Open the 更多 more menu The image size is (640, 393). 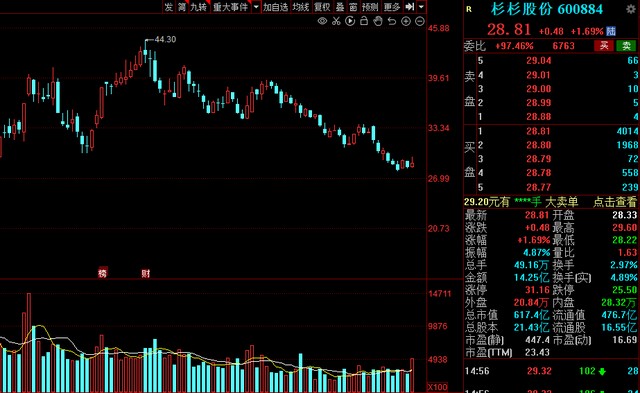392,7
